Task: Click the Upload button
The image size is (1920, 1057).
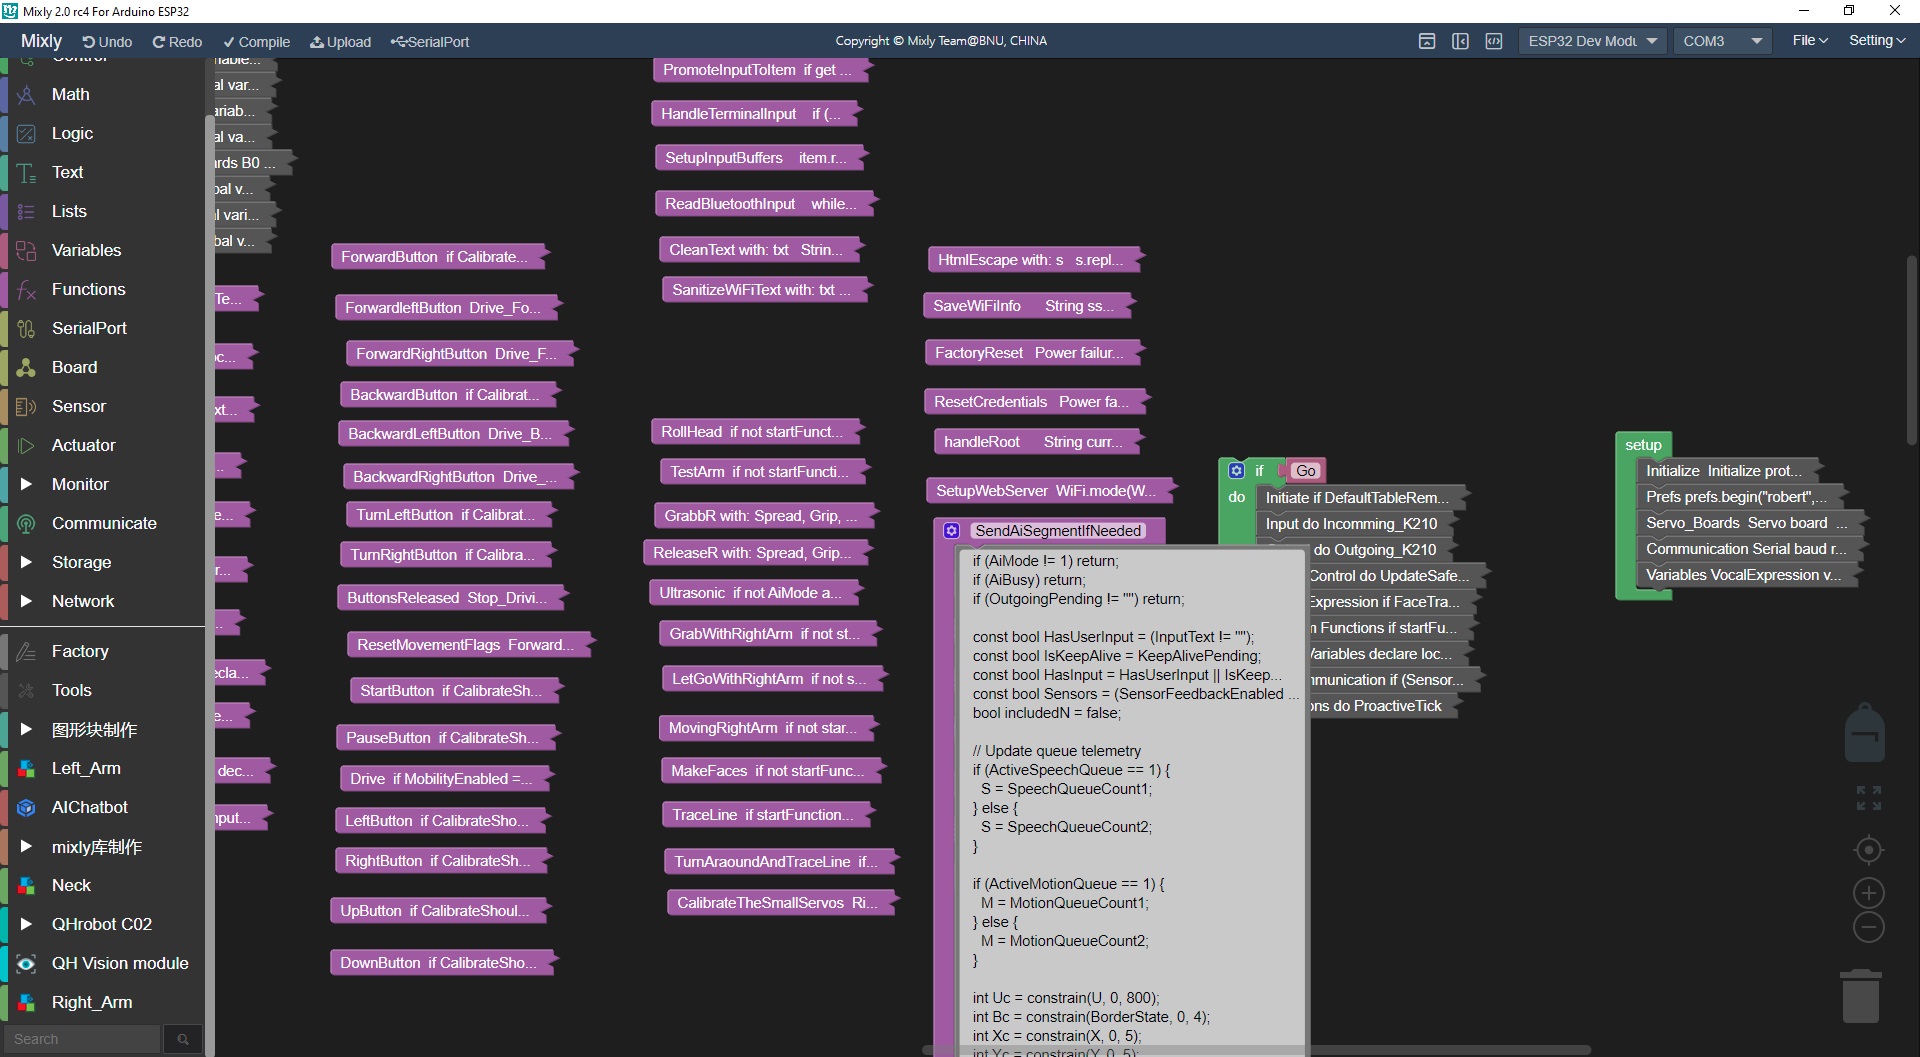Action: click(x=340, y=42)
